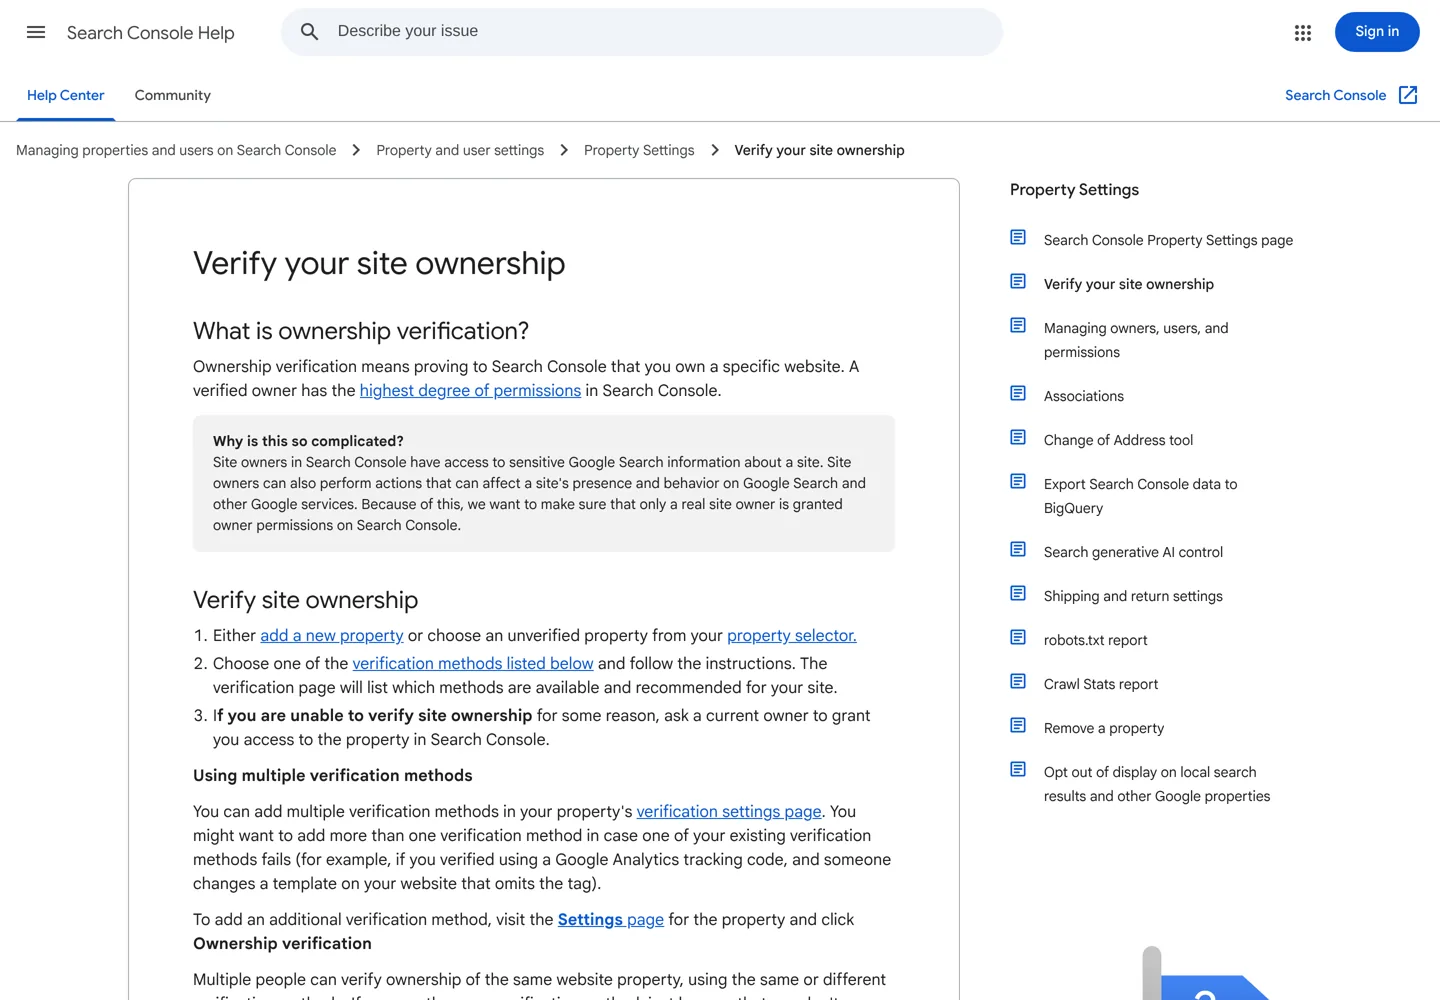Open Search Console Property Settings page article
The image size is (1440, 1000).
coord(1168,240)
